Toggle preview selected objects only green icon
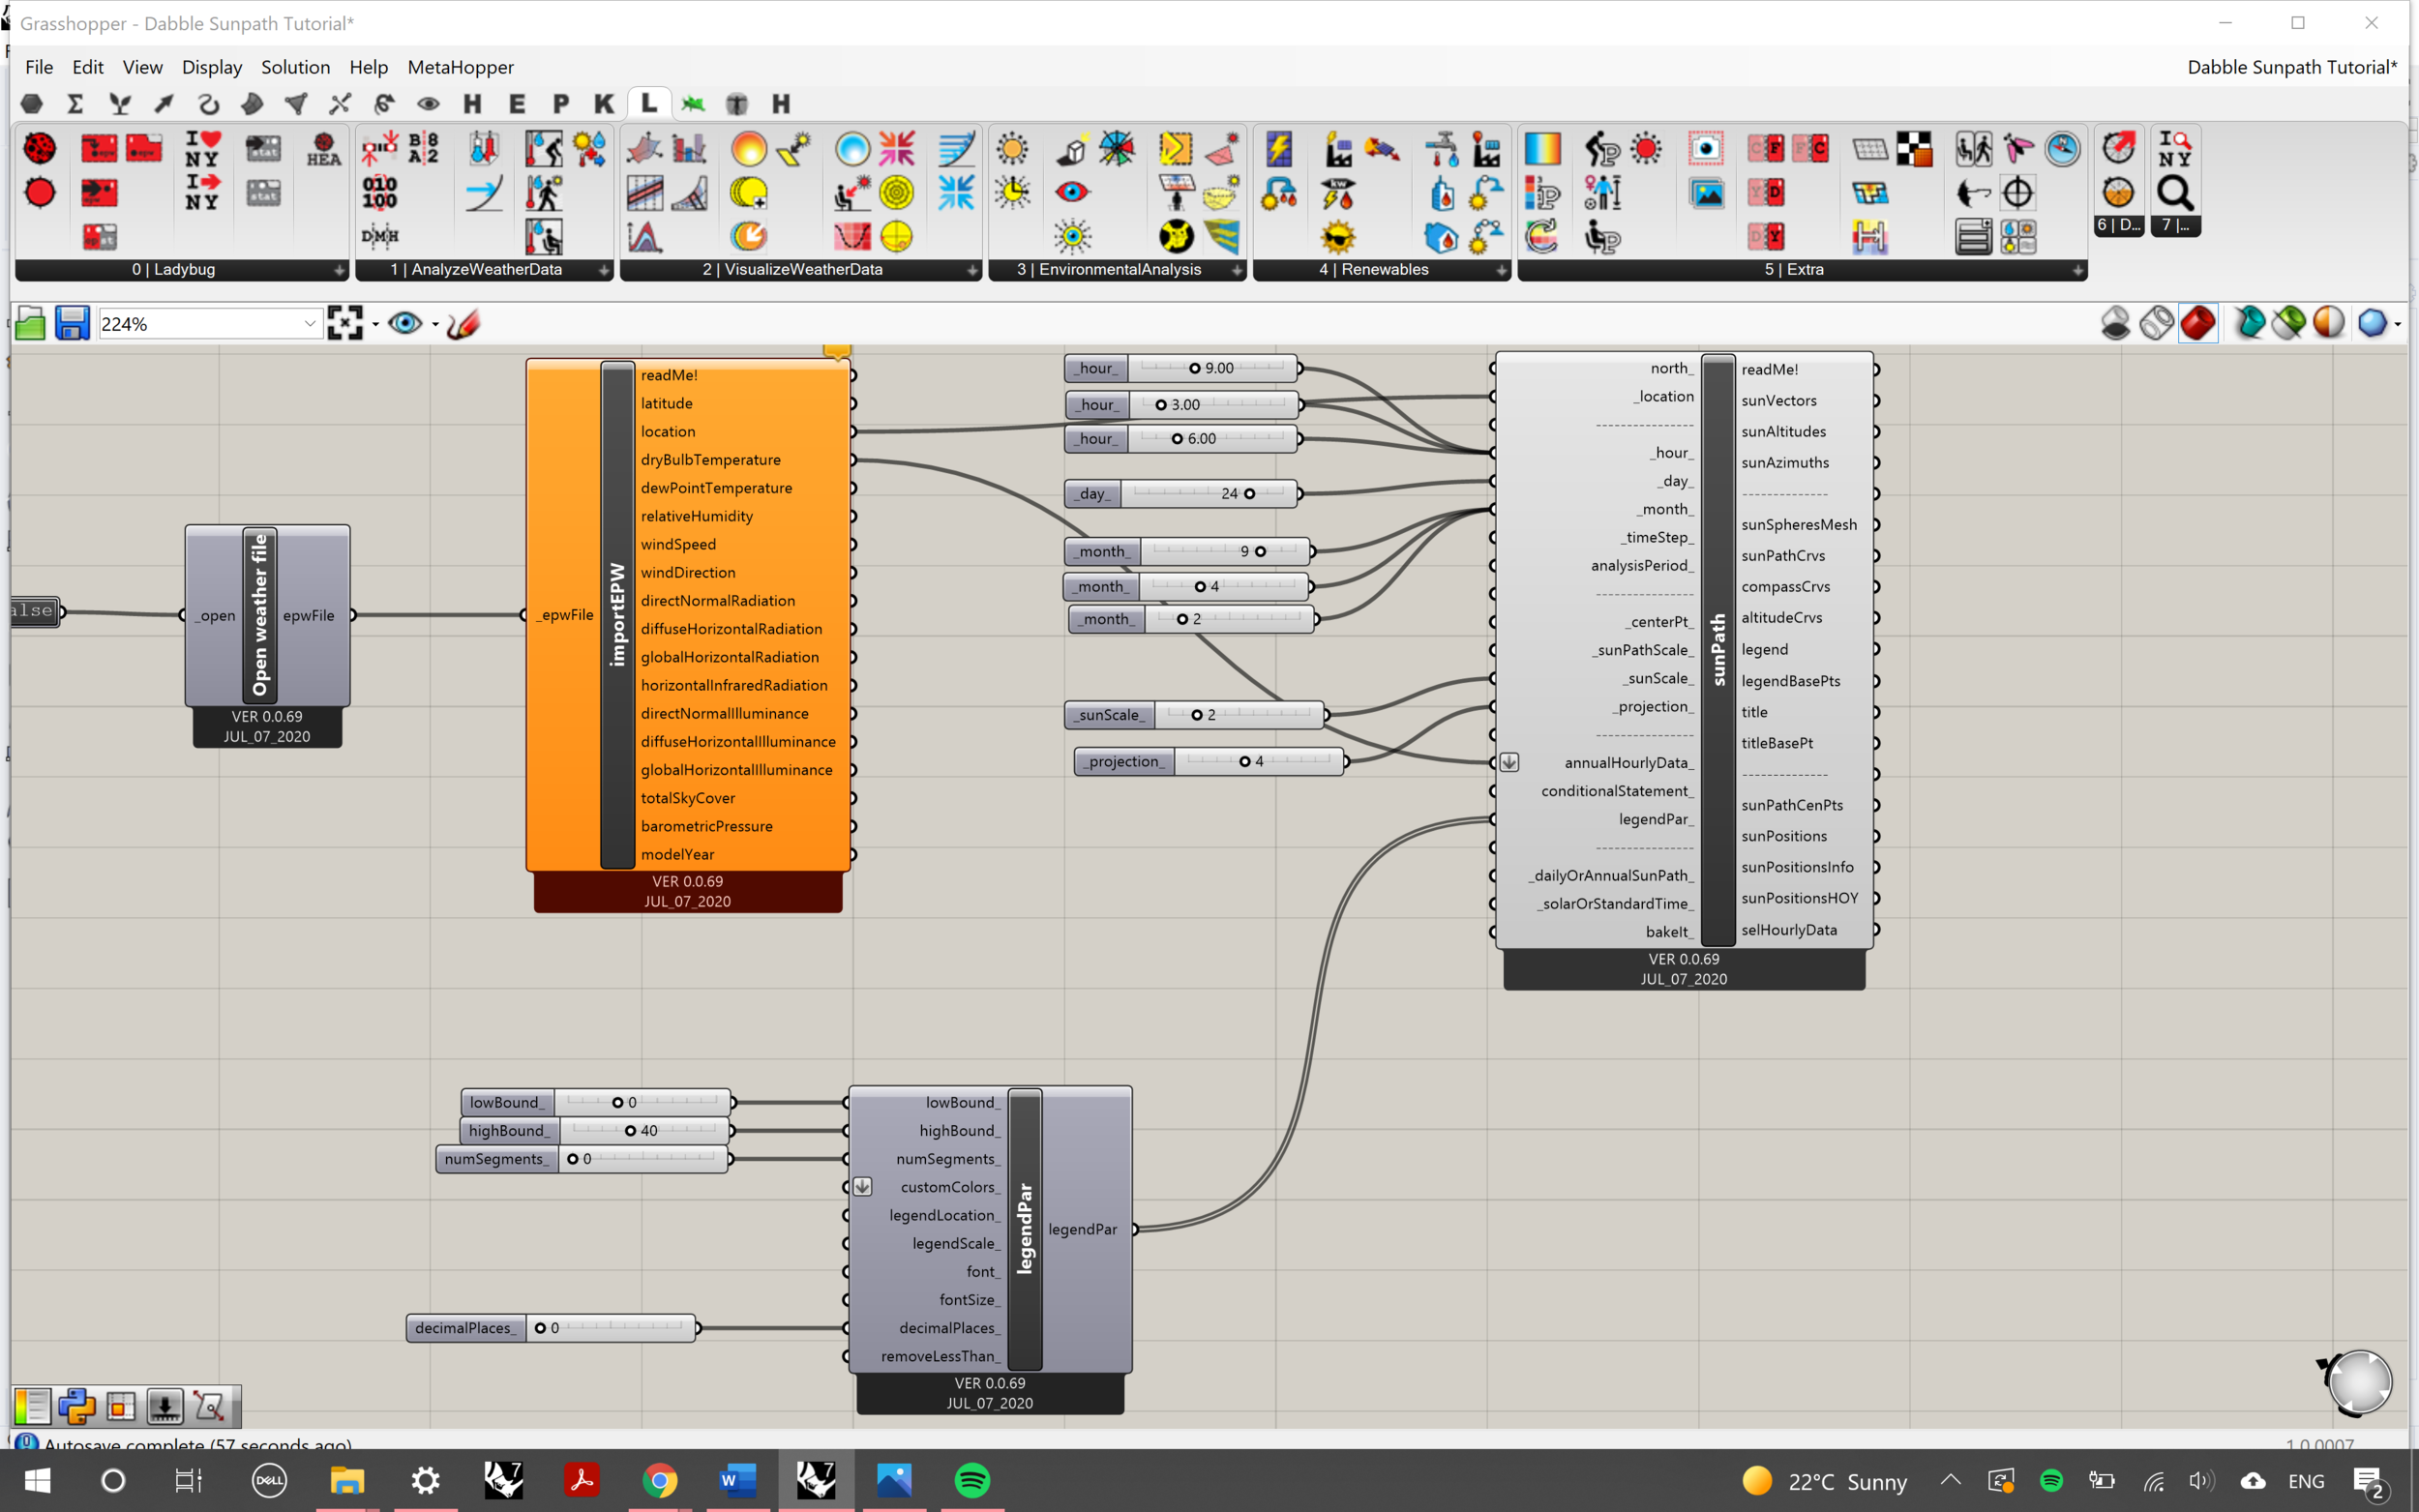Screen dimensions: 2419x1512 2288,323
